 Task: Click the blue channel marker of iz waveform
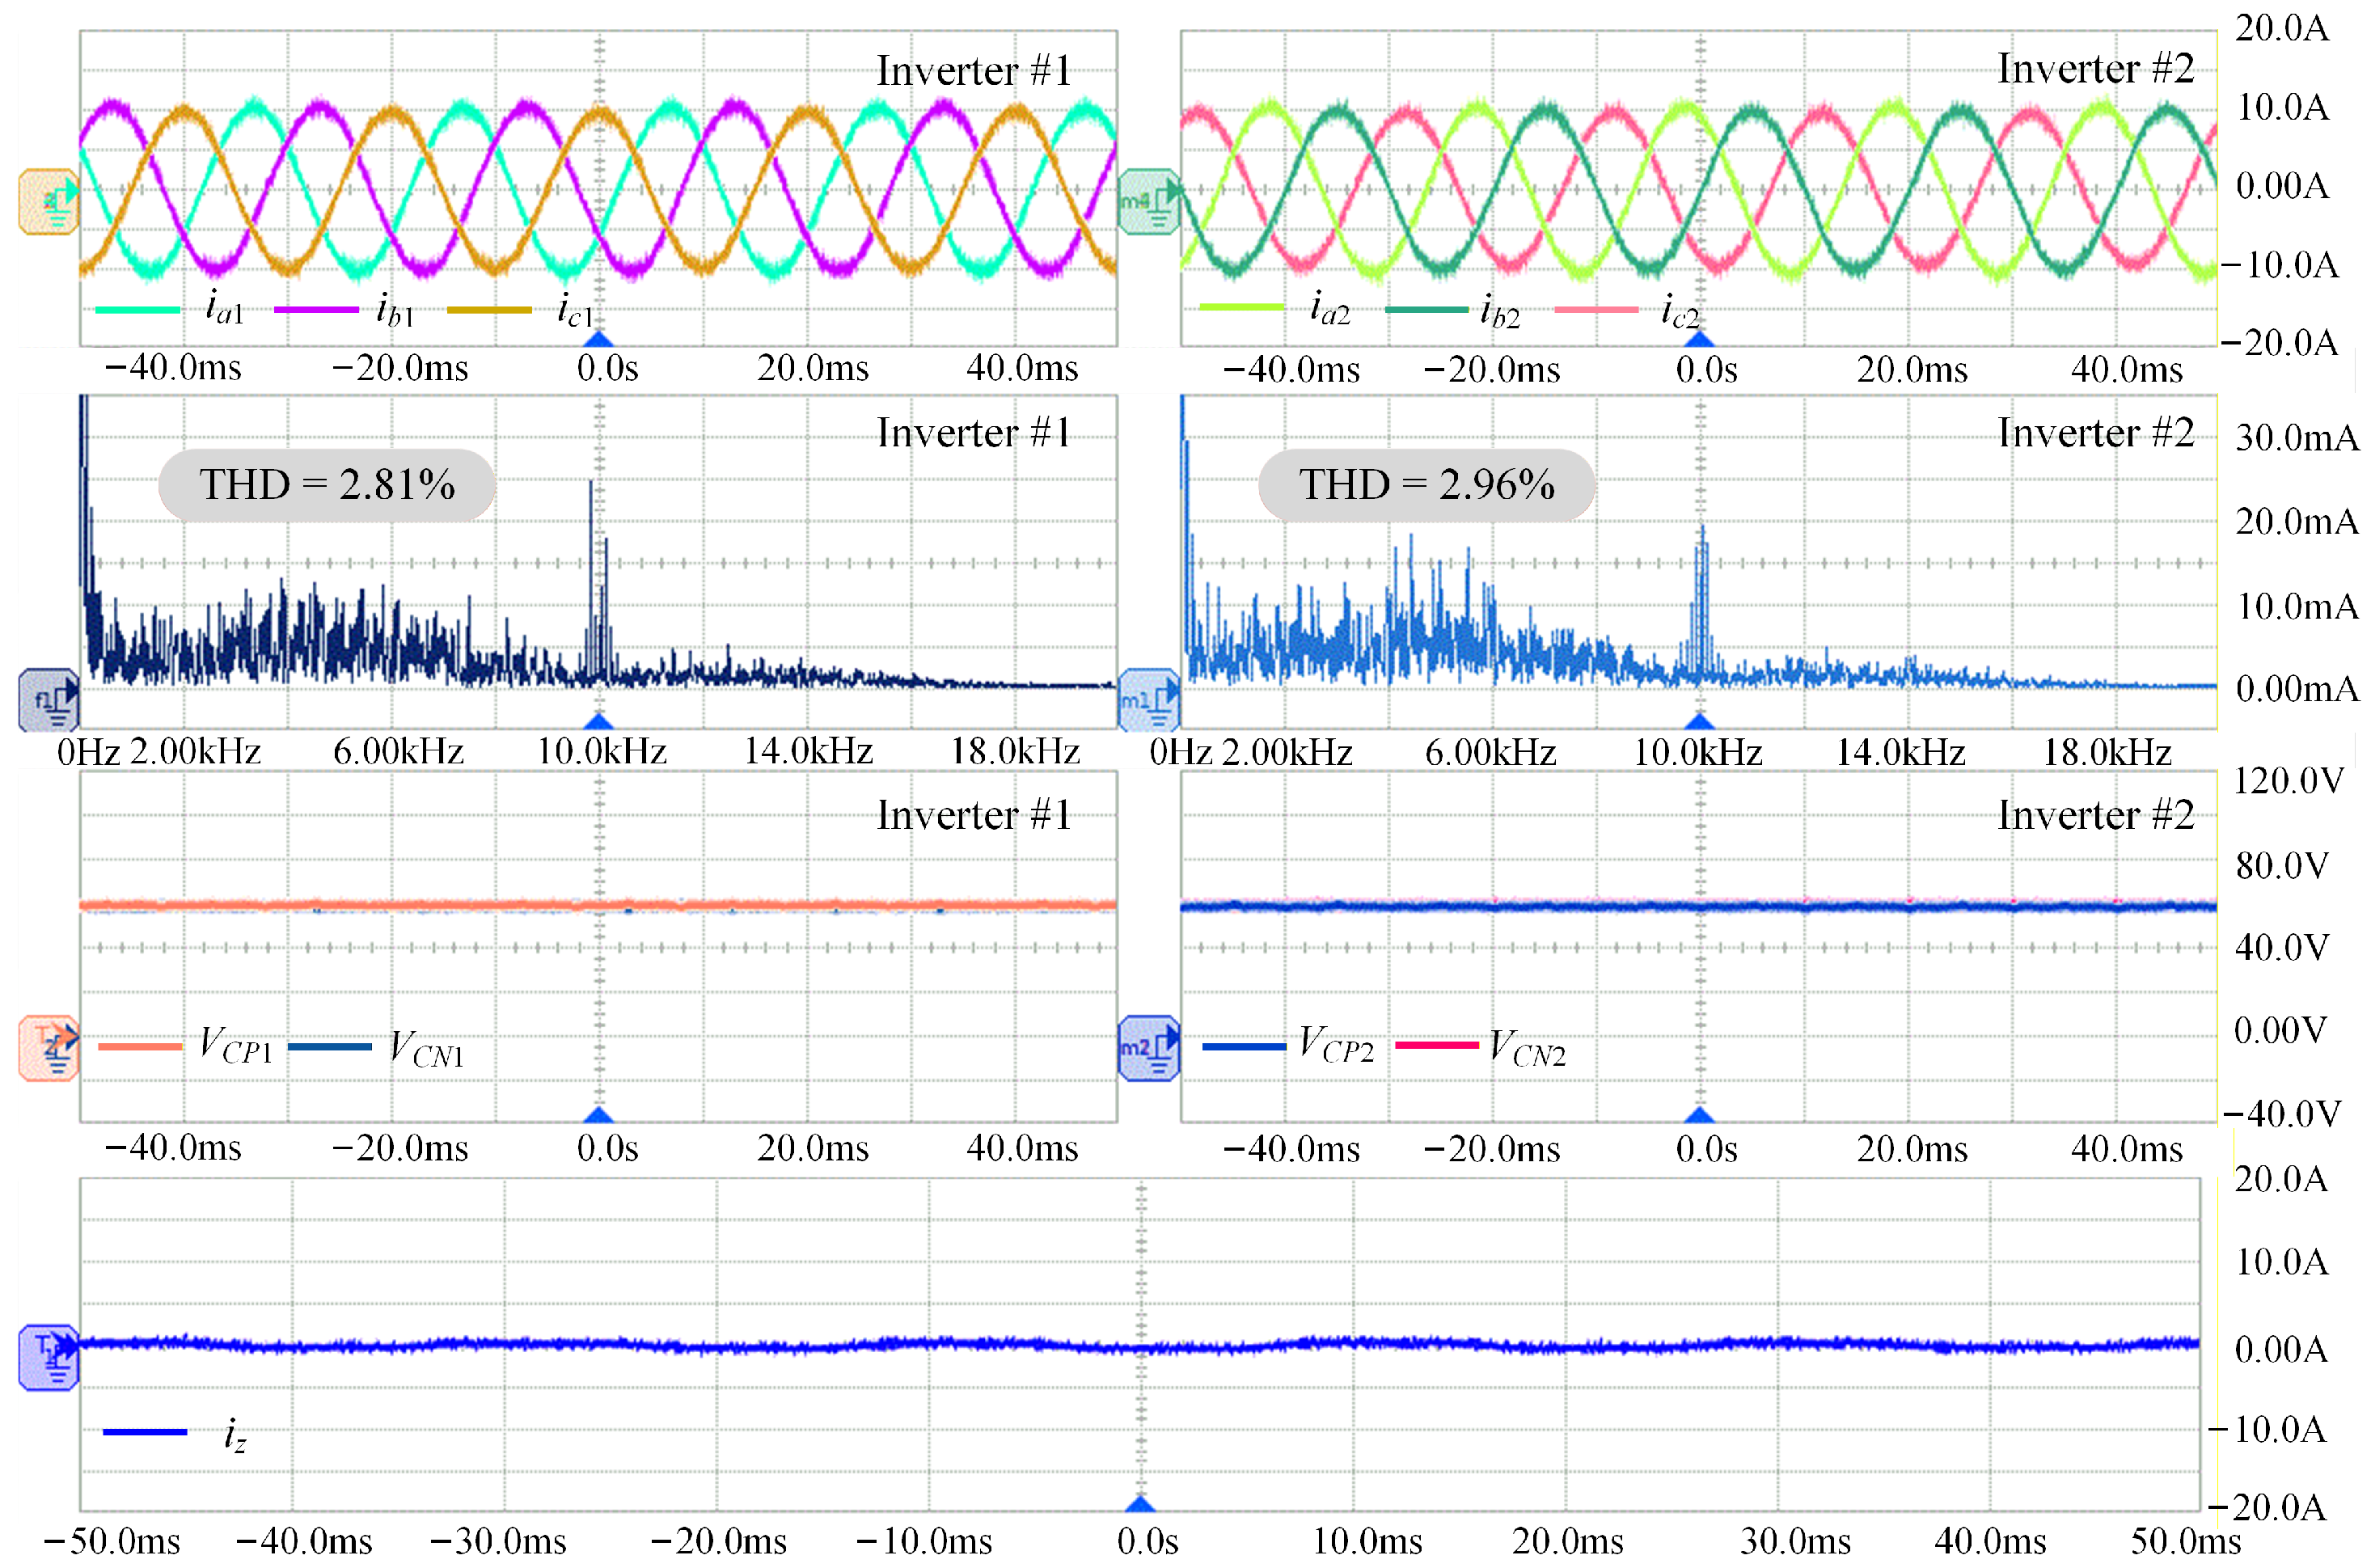click(49, 1357)
